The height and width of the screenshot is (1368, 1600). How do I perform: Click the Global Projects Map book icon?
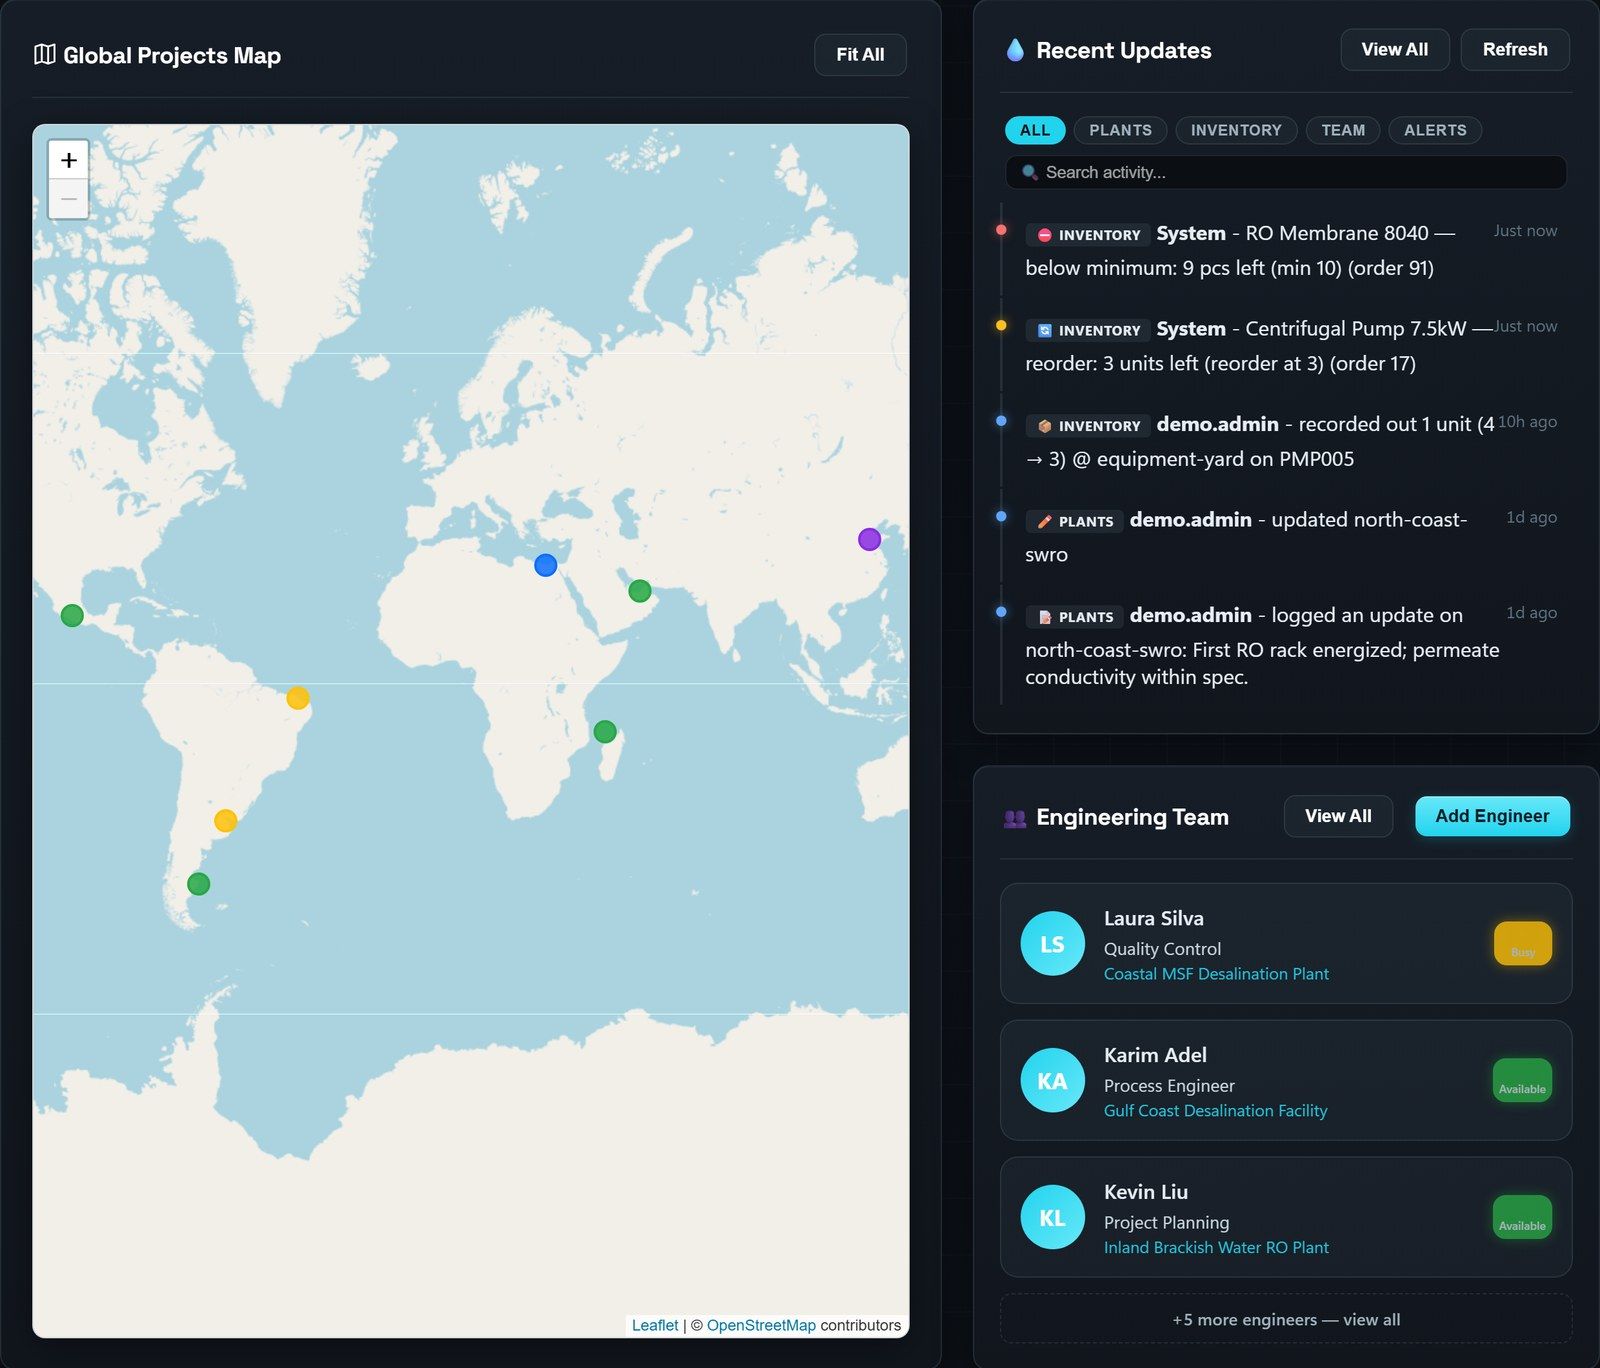[x=45, y=55]
